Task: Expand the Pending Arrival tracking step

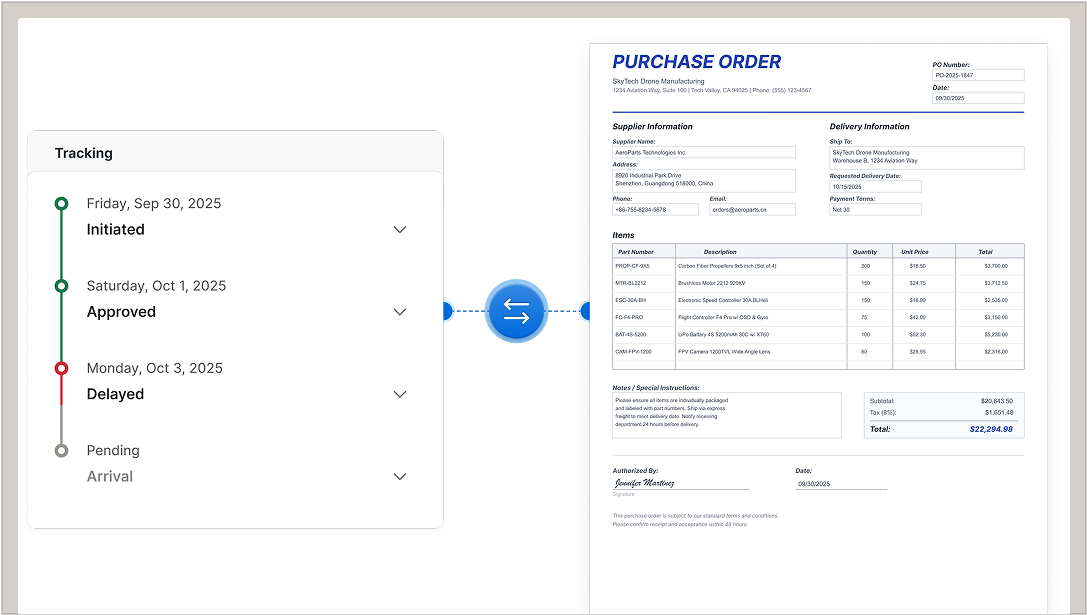Action: [x=400, y=476]
